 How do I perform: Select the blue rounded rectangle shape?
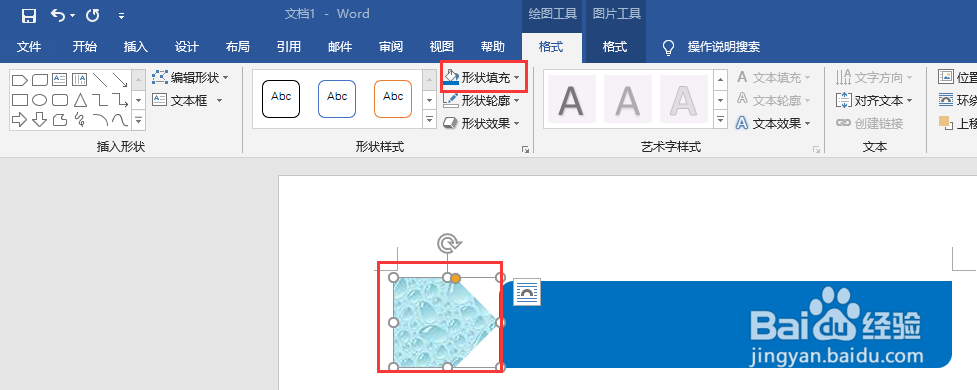727,324
